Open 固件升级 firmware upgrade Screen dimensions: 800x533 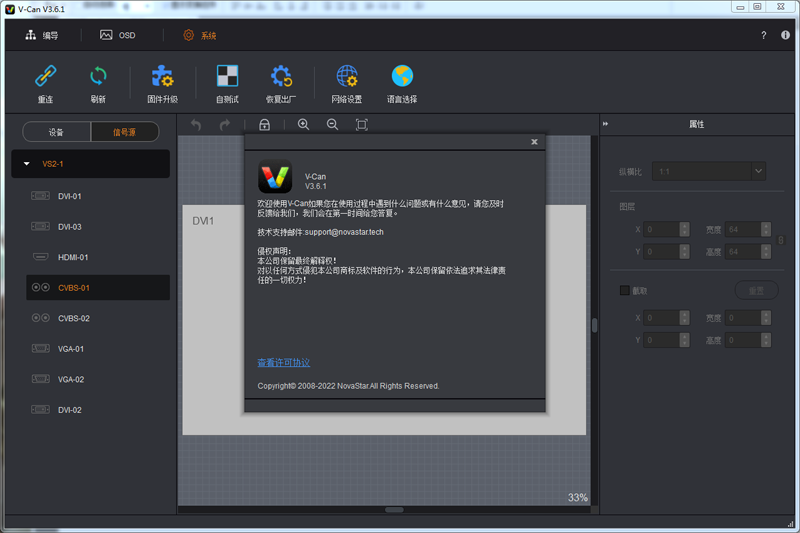tap(162, 77)
